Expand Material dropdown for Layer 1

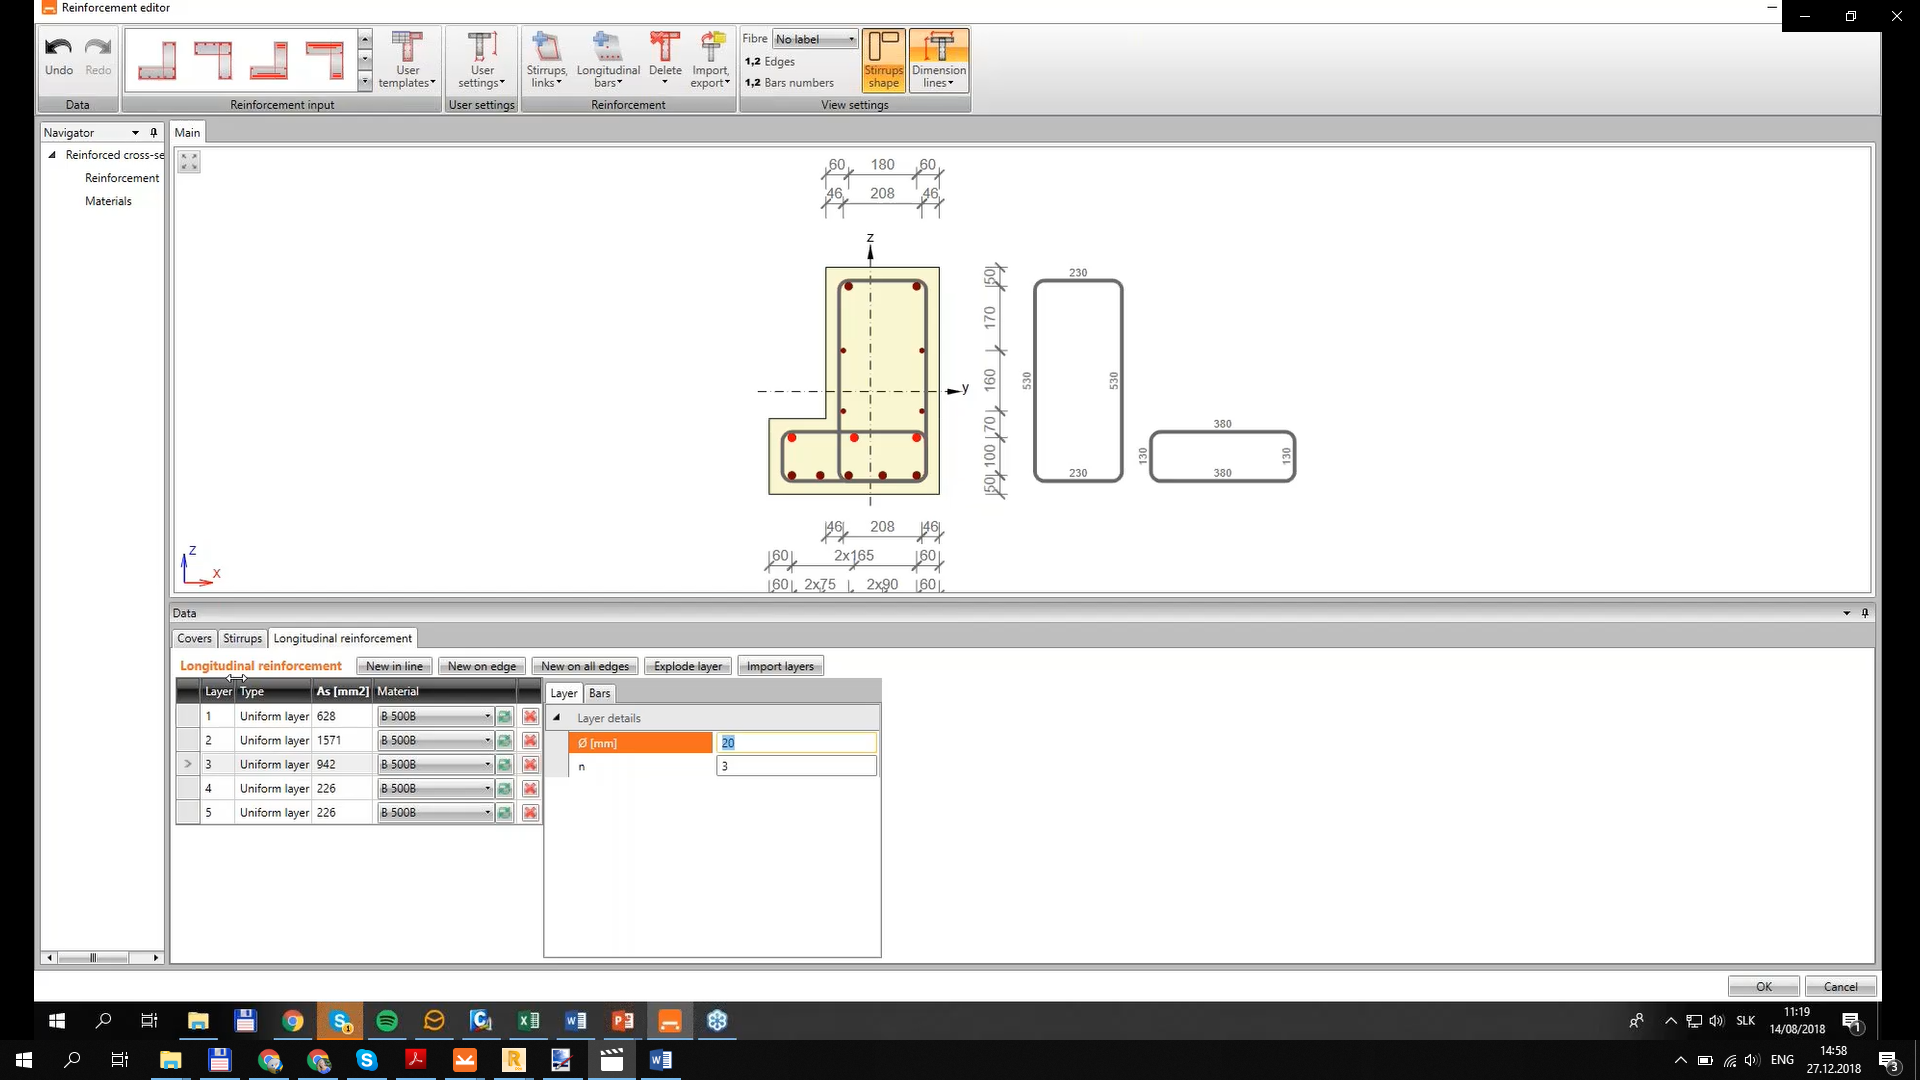487,715
